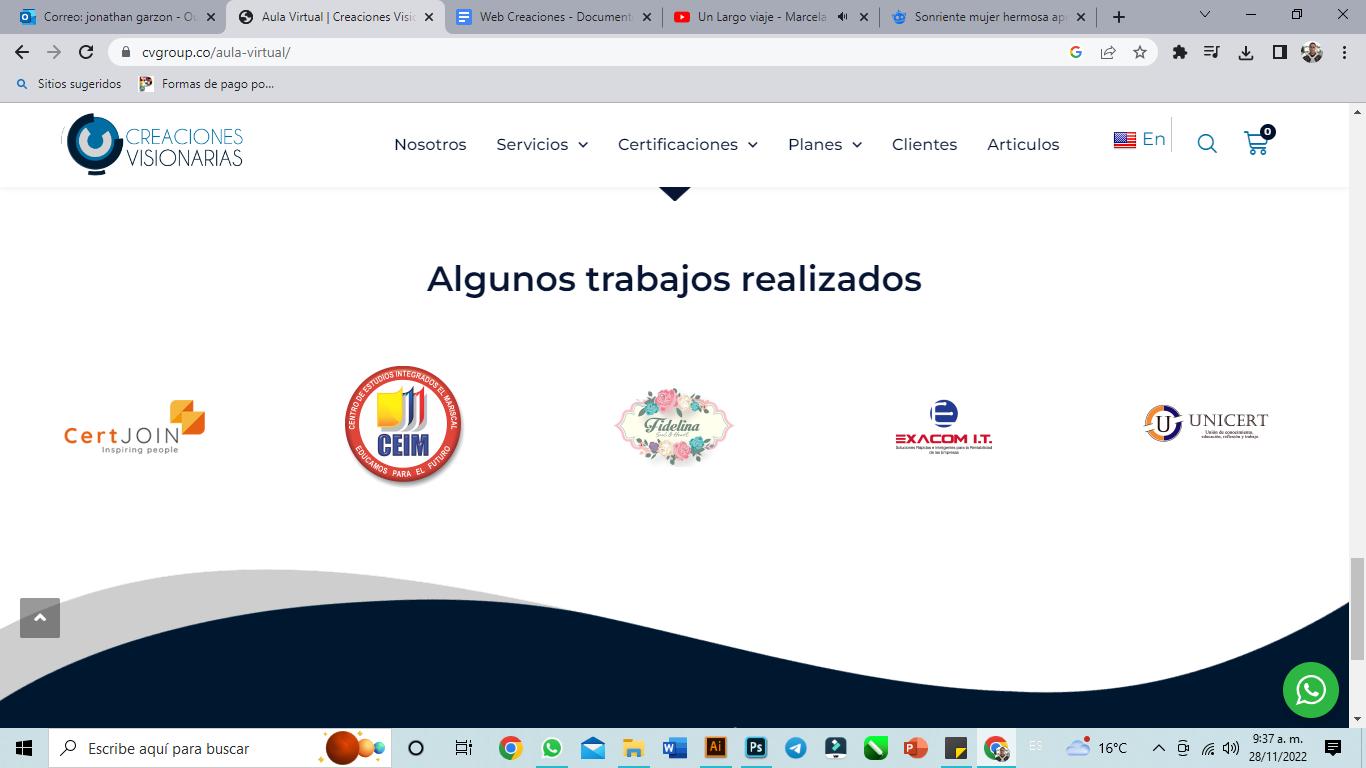This screenshot has width=1366, height=768.
Task: Close the Sonriente mujer hermosa tab
Action: (1081, 17)
